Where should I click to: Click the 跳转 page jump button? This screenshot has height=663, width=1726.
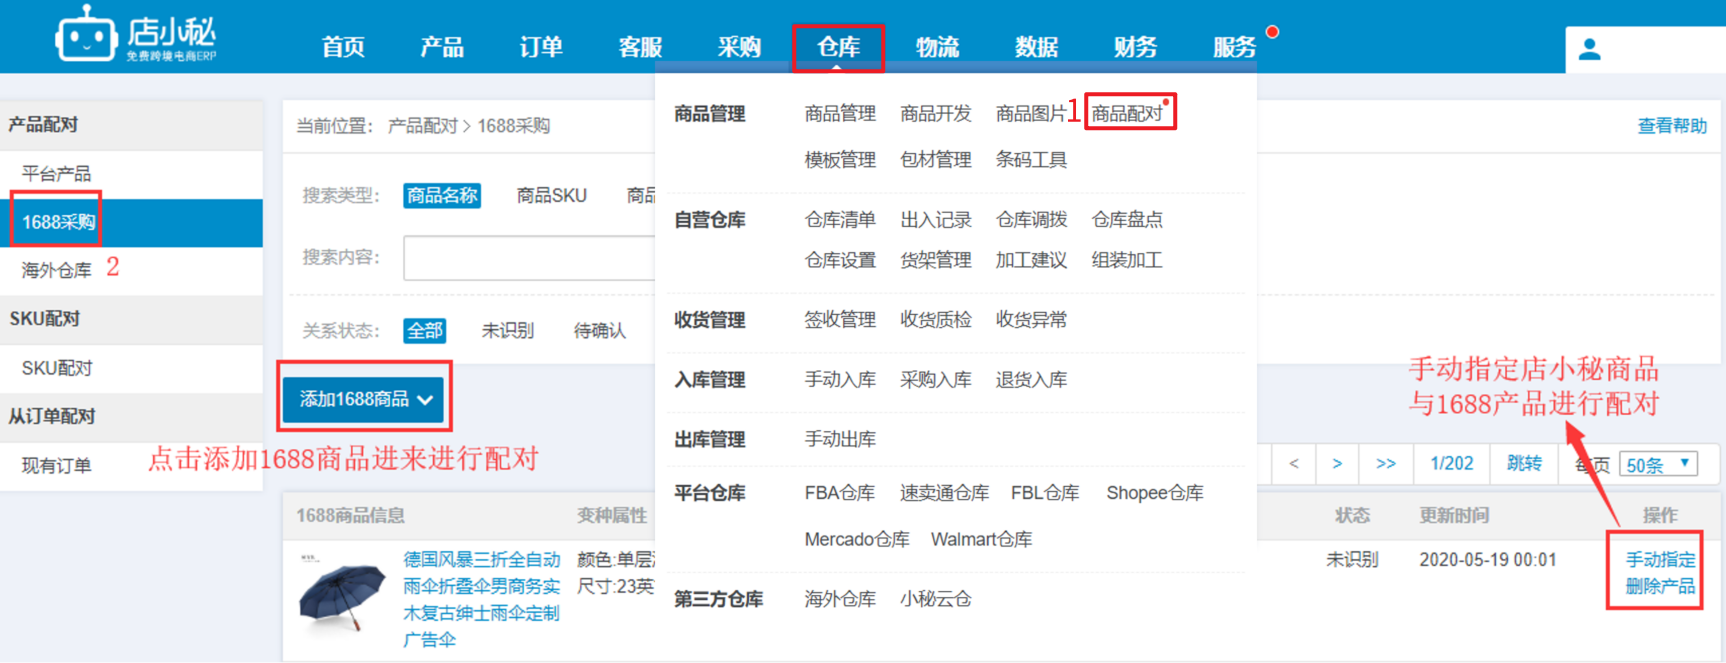pyautogui.click(x=1524, y=464)
